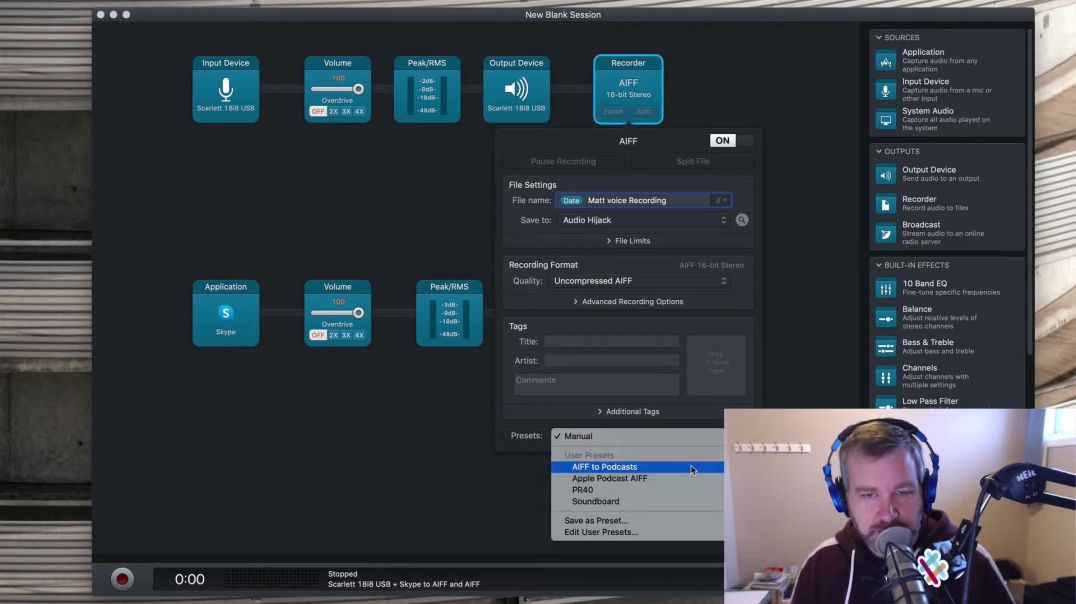
Task: Select the top row Peak/RMS meter block
Action: (x=427, y=89)
